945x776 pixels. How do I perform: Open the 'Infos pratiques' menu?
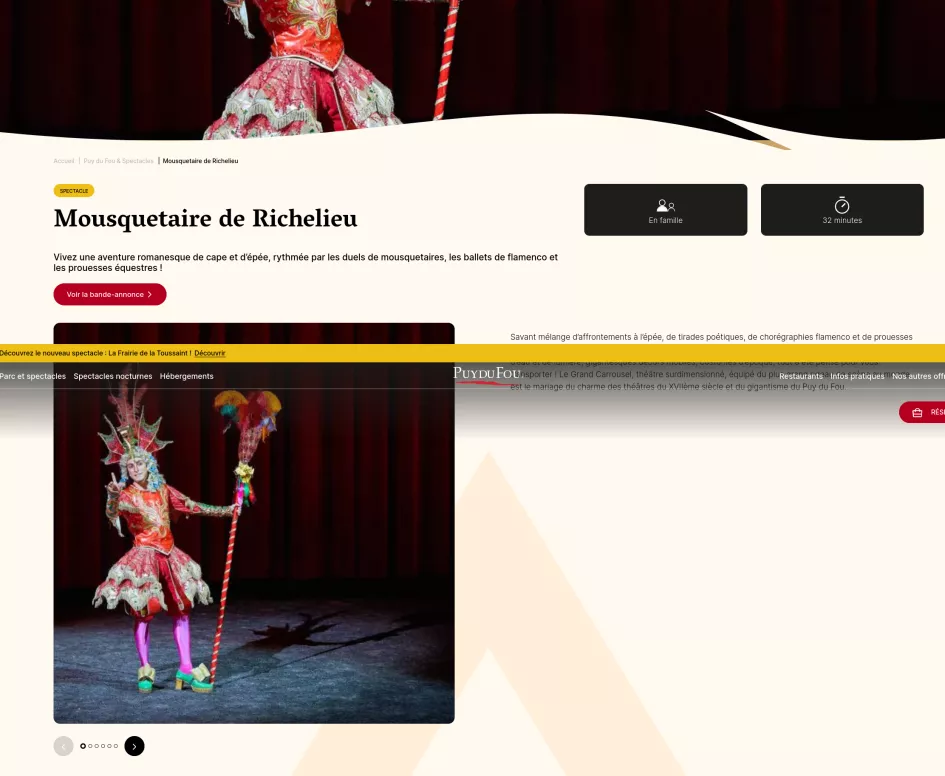click(857, 376)
